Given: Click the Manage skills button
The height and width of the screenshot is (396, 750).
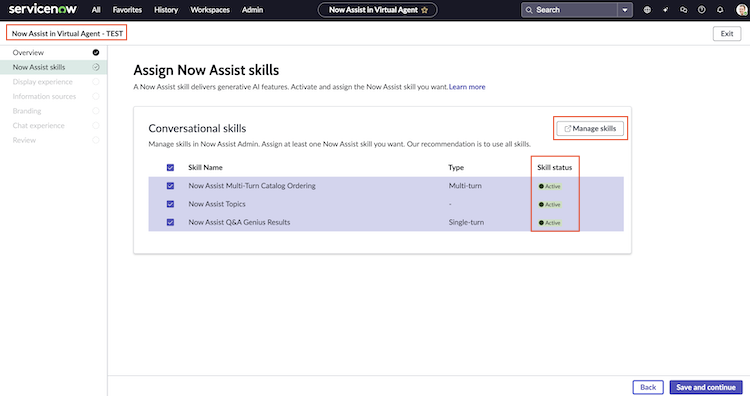Looking at the screenshot, I should pyautogui.click(x=590, y=129).
